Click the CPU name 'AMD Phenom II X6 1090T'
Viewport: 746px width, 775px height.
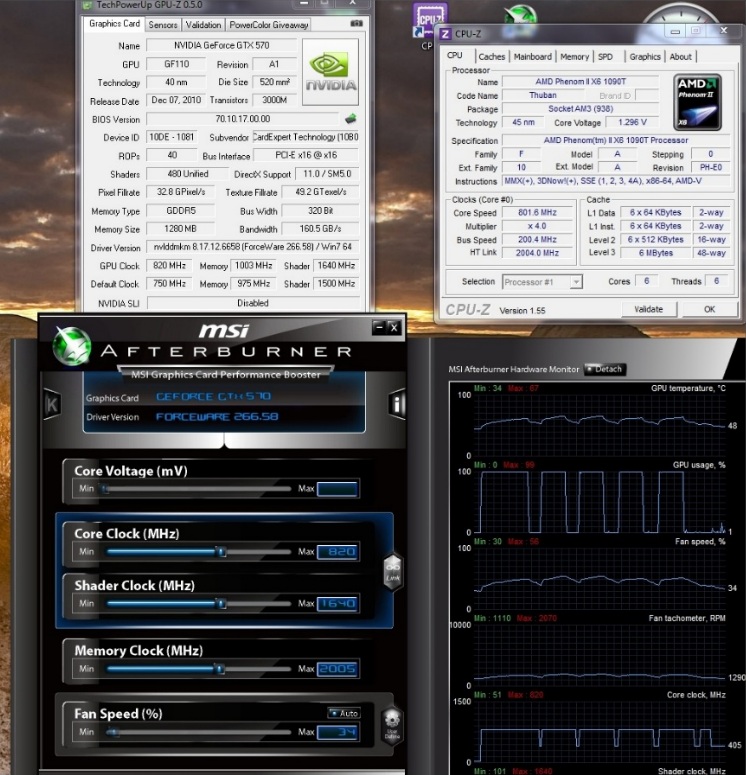pos(580,82)
